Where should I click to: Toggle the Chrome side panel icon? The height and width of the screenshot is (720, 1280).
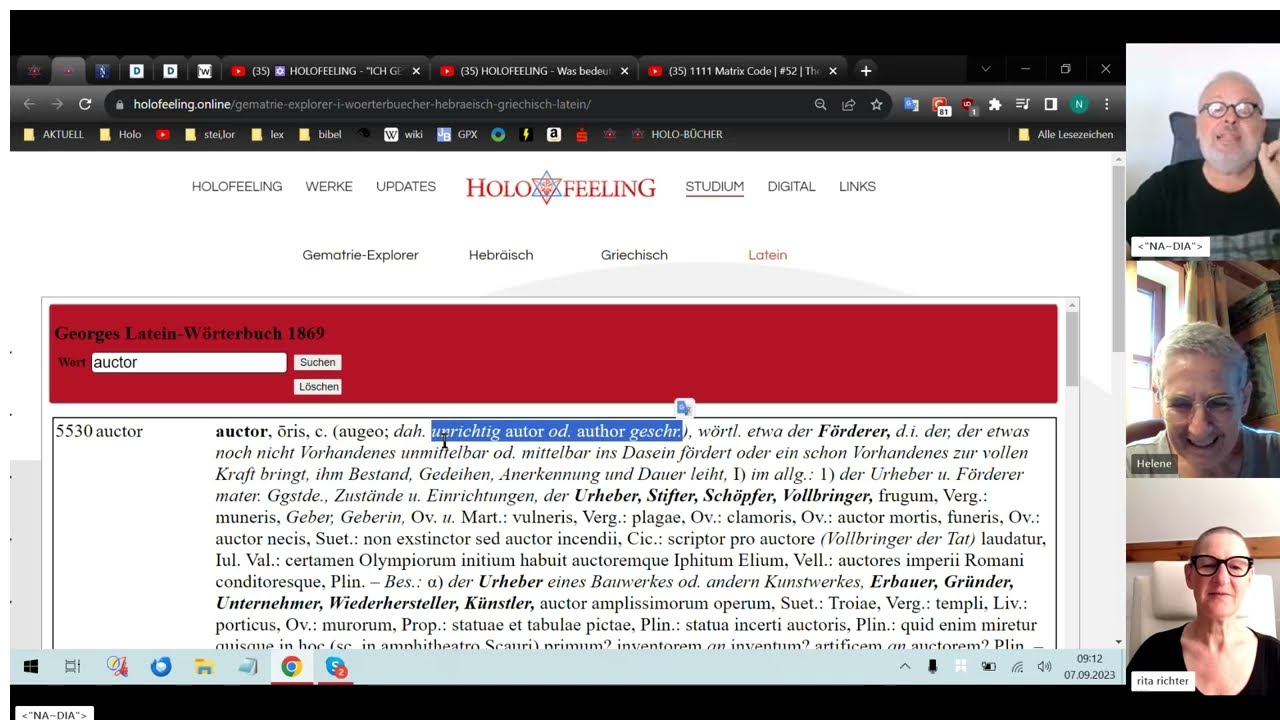pos(1050,104)
